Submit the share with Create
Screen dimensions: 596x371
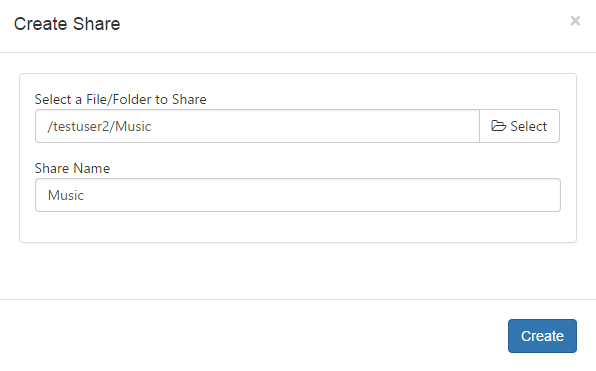(x=542, y=336)
